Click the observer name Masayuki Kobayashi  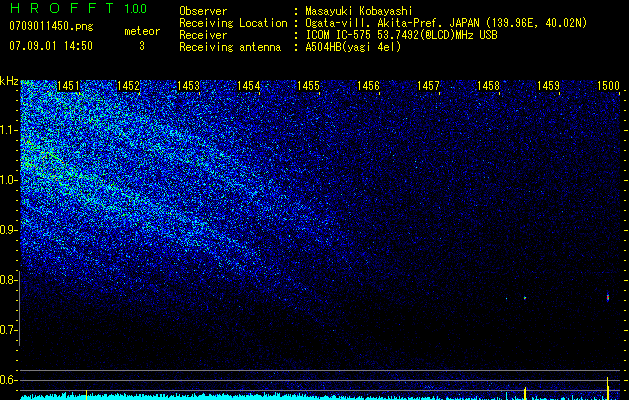[x=359, y=12]
